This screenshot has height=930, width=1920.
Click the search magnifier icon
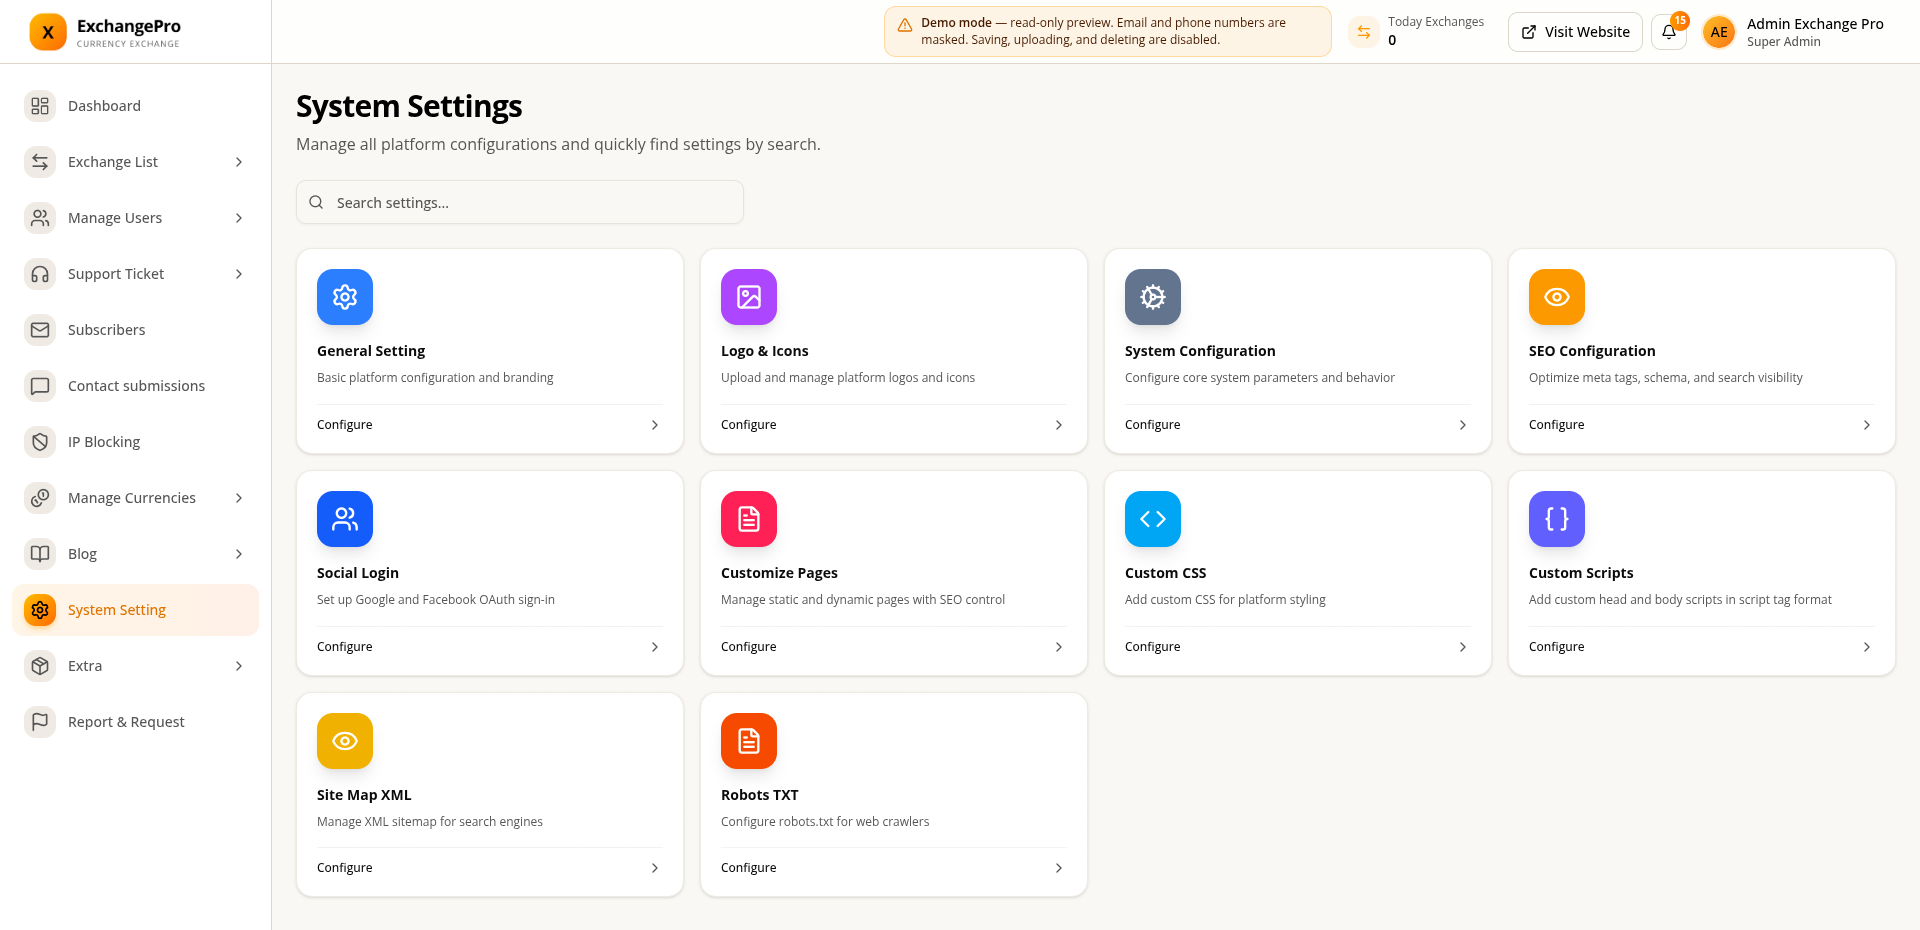pyautogui.click(x=316, y=202)
